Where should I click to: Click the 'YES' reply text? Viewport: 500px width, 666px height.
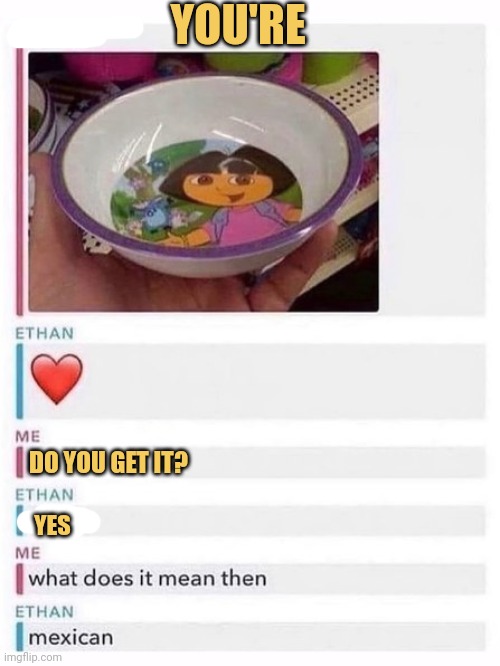pos(52,525)
